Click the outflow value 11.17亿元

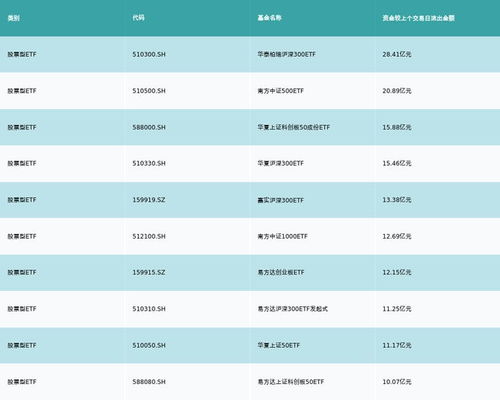click(397, 345)
